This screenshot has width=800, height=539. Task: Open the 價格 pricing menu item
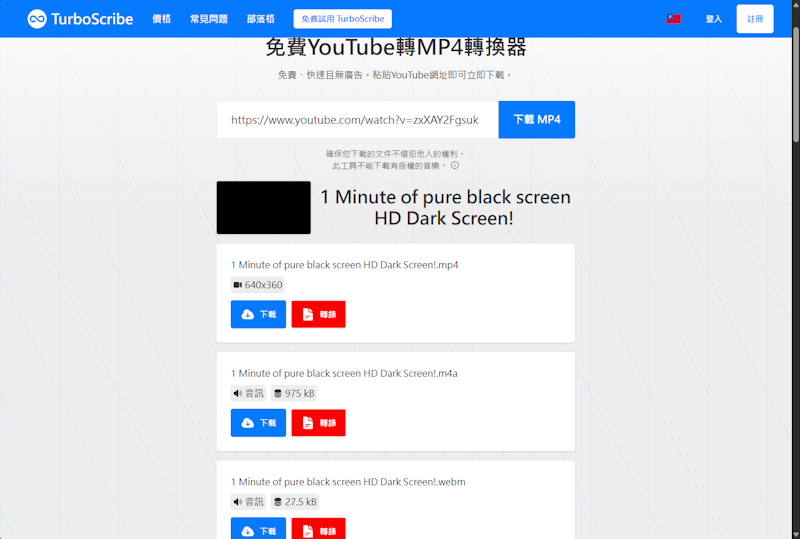point(161,19)
